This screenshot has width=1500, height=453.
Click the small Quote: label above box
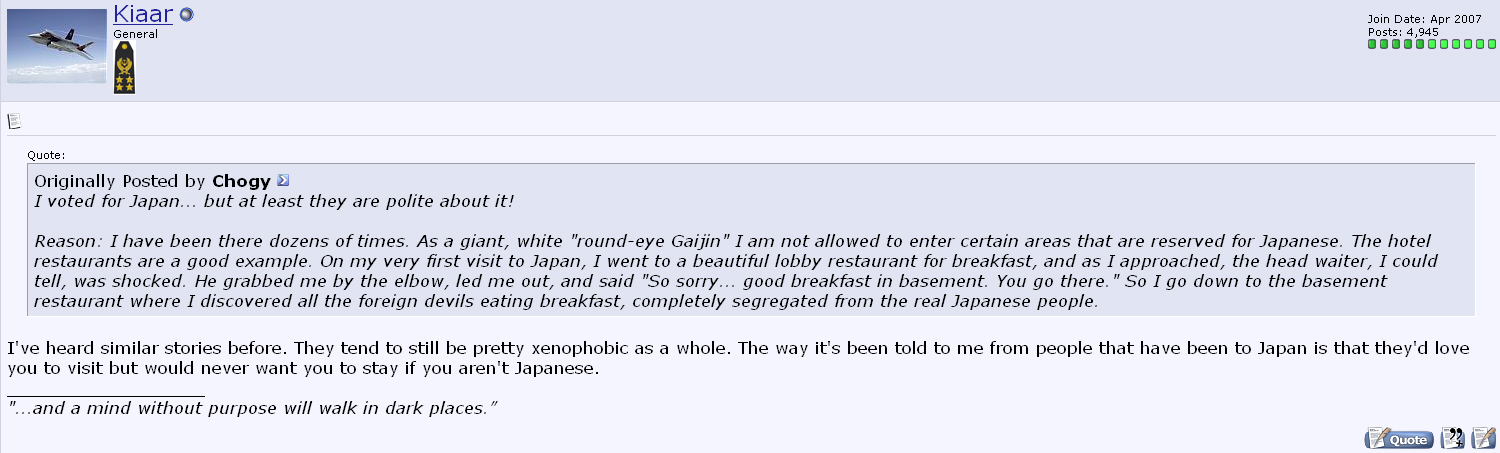click(x=46, y=155)
